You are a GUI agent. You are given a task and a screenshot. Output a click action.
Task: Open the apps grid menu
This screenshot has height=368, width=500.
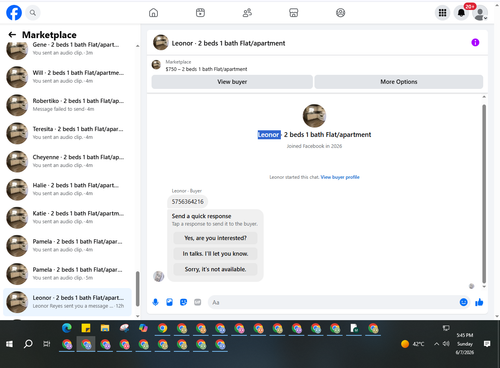[x=442, y=13]
